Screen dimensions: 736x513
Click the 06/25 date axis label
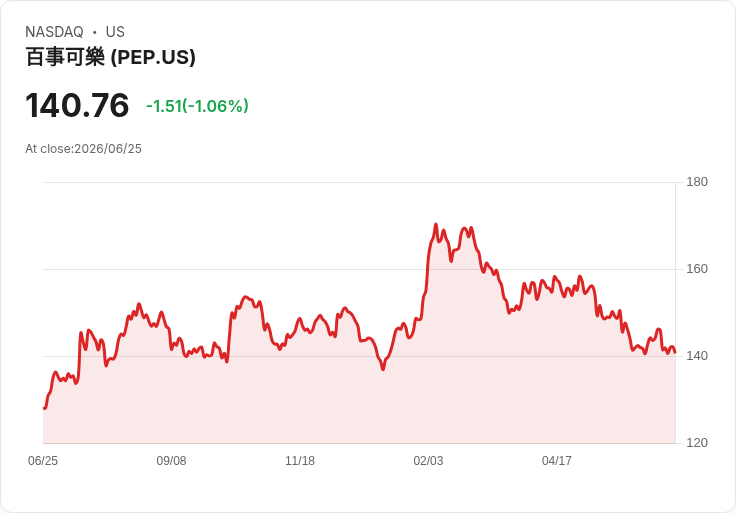coord(43,461)
